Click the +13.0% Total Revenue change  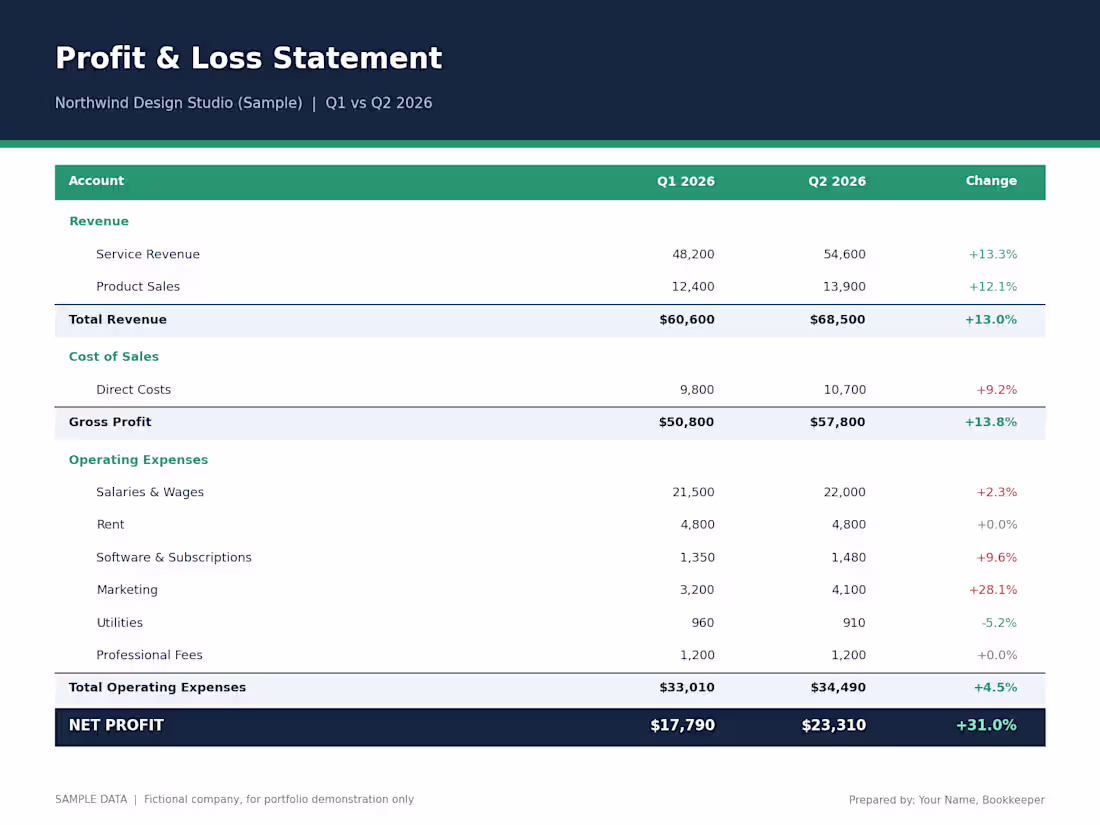coord(991,319)
